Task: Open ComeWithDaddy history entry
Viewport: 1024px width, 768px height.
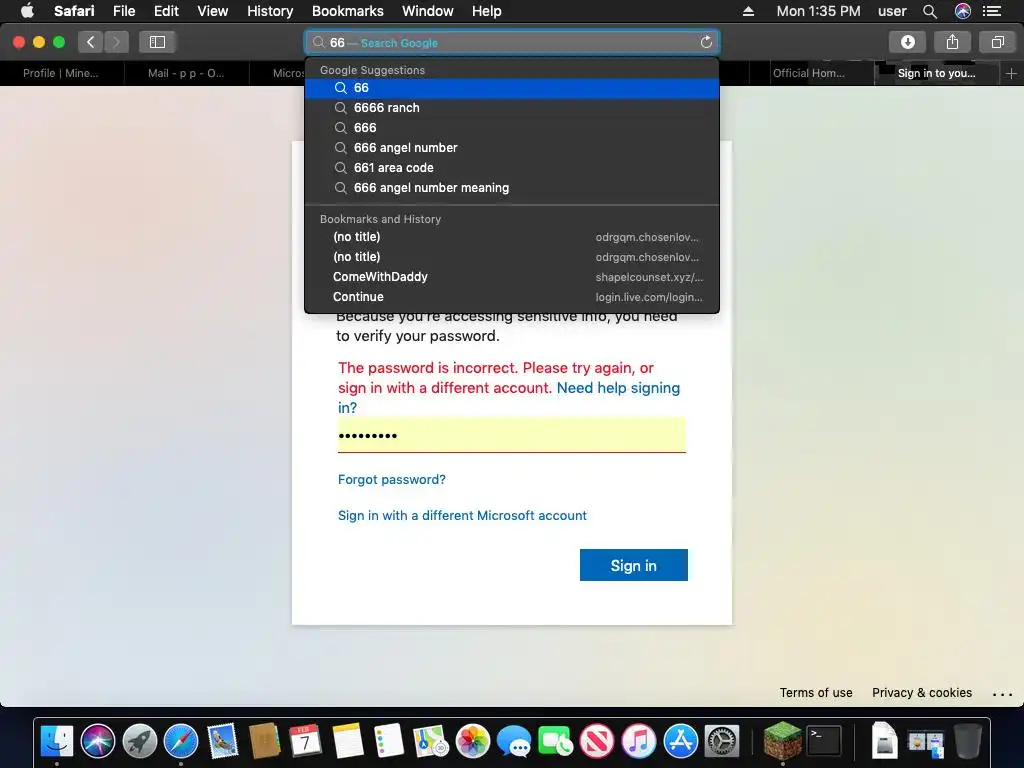Action: (512, 277)
